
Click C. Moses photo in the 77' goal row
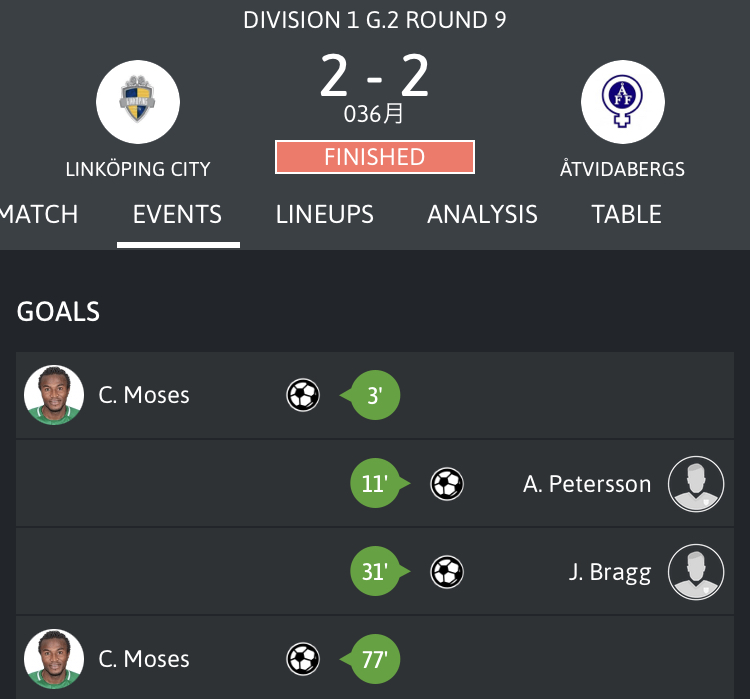(54, 659)
